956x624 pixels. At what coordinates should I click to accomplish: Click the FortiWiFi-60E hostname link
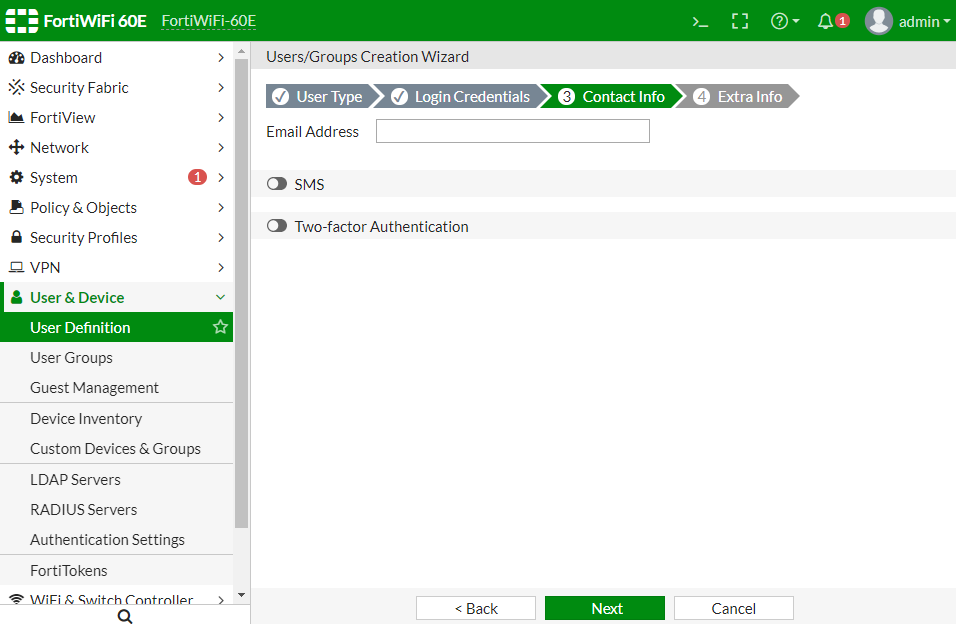tap(209, 21)
